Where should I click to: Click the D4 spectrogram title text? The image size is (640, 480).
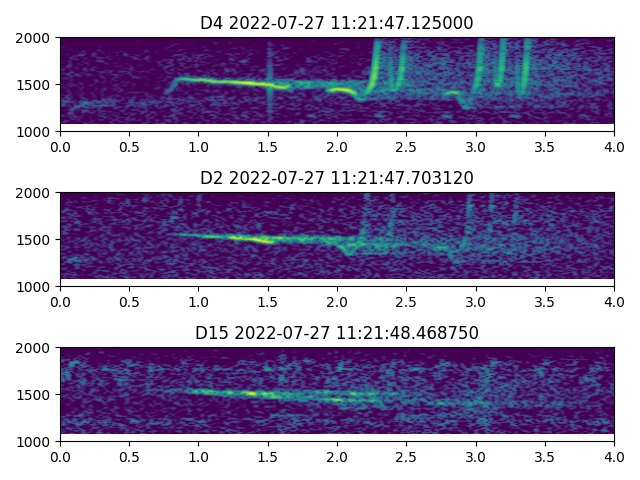[337, 23]
